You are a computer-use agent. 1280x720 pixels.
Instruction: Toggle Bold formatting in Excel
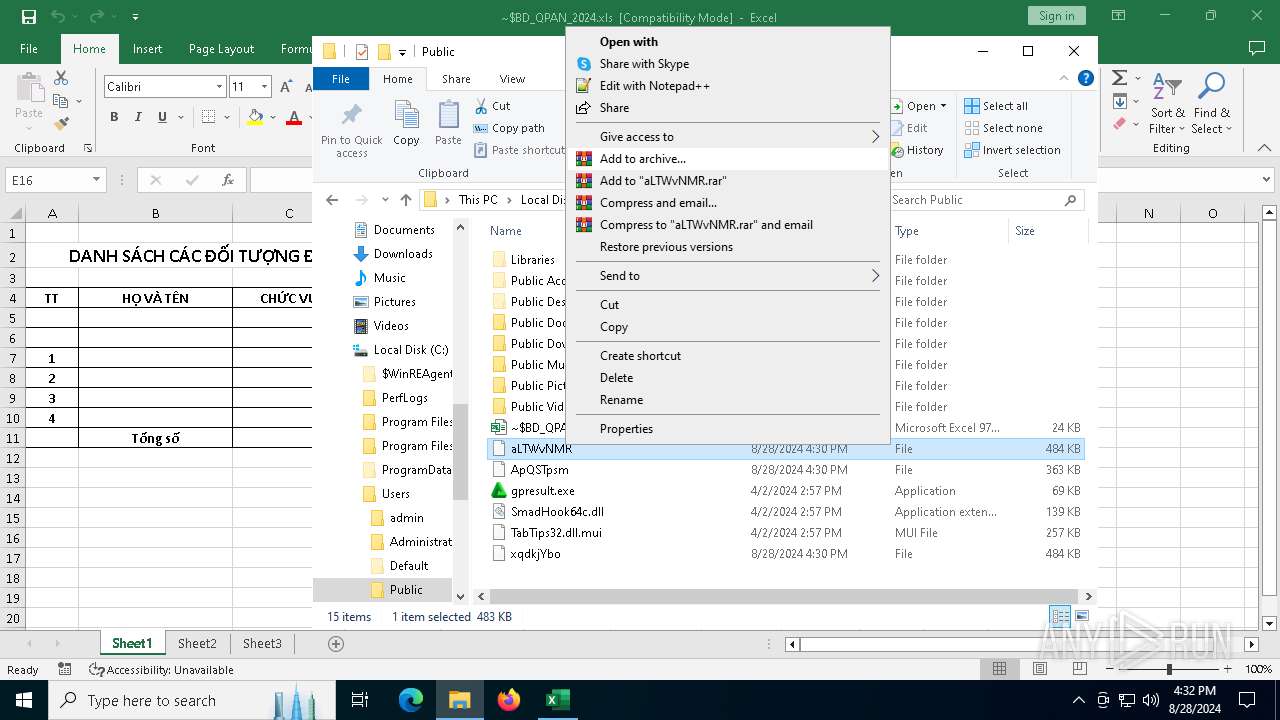point(114,117)
